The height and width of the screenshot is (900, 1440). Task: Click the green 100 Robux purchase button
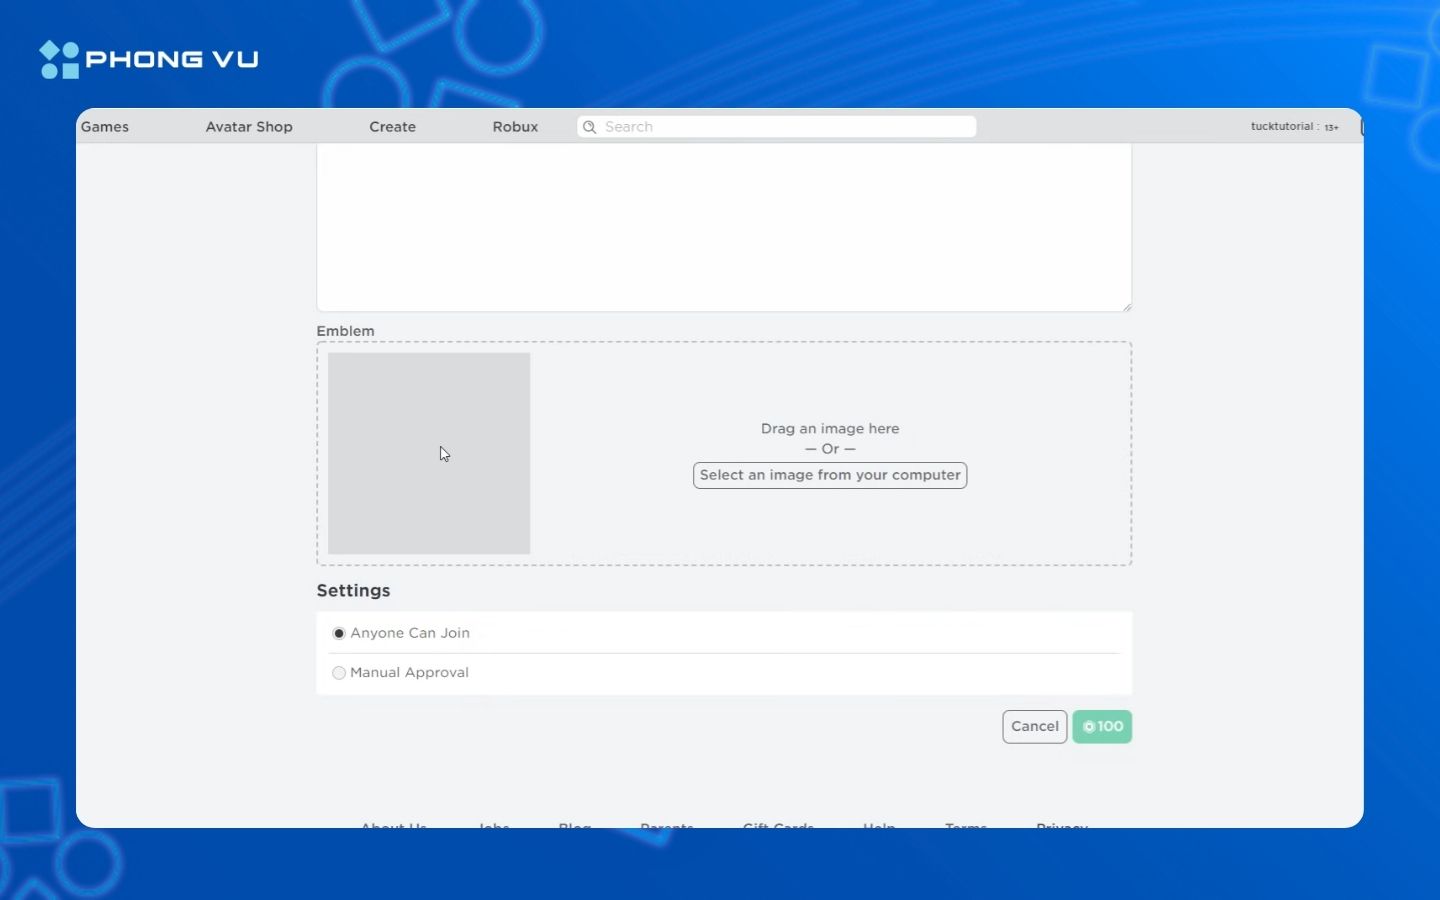coord(1102,727)
